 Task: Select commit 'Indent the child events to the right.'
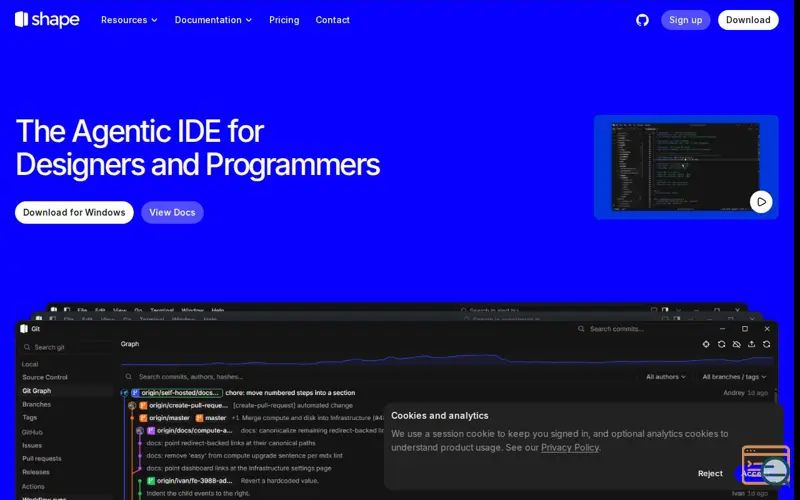click(x=198, y=493)
